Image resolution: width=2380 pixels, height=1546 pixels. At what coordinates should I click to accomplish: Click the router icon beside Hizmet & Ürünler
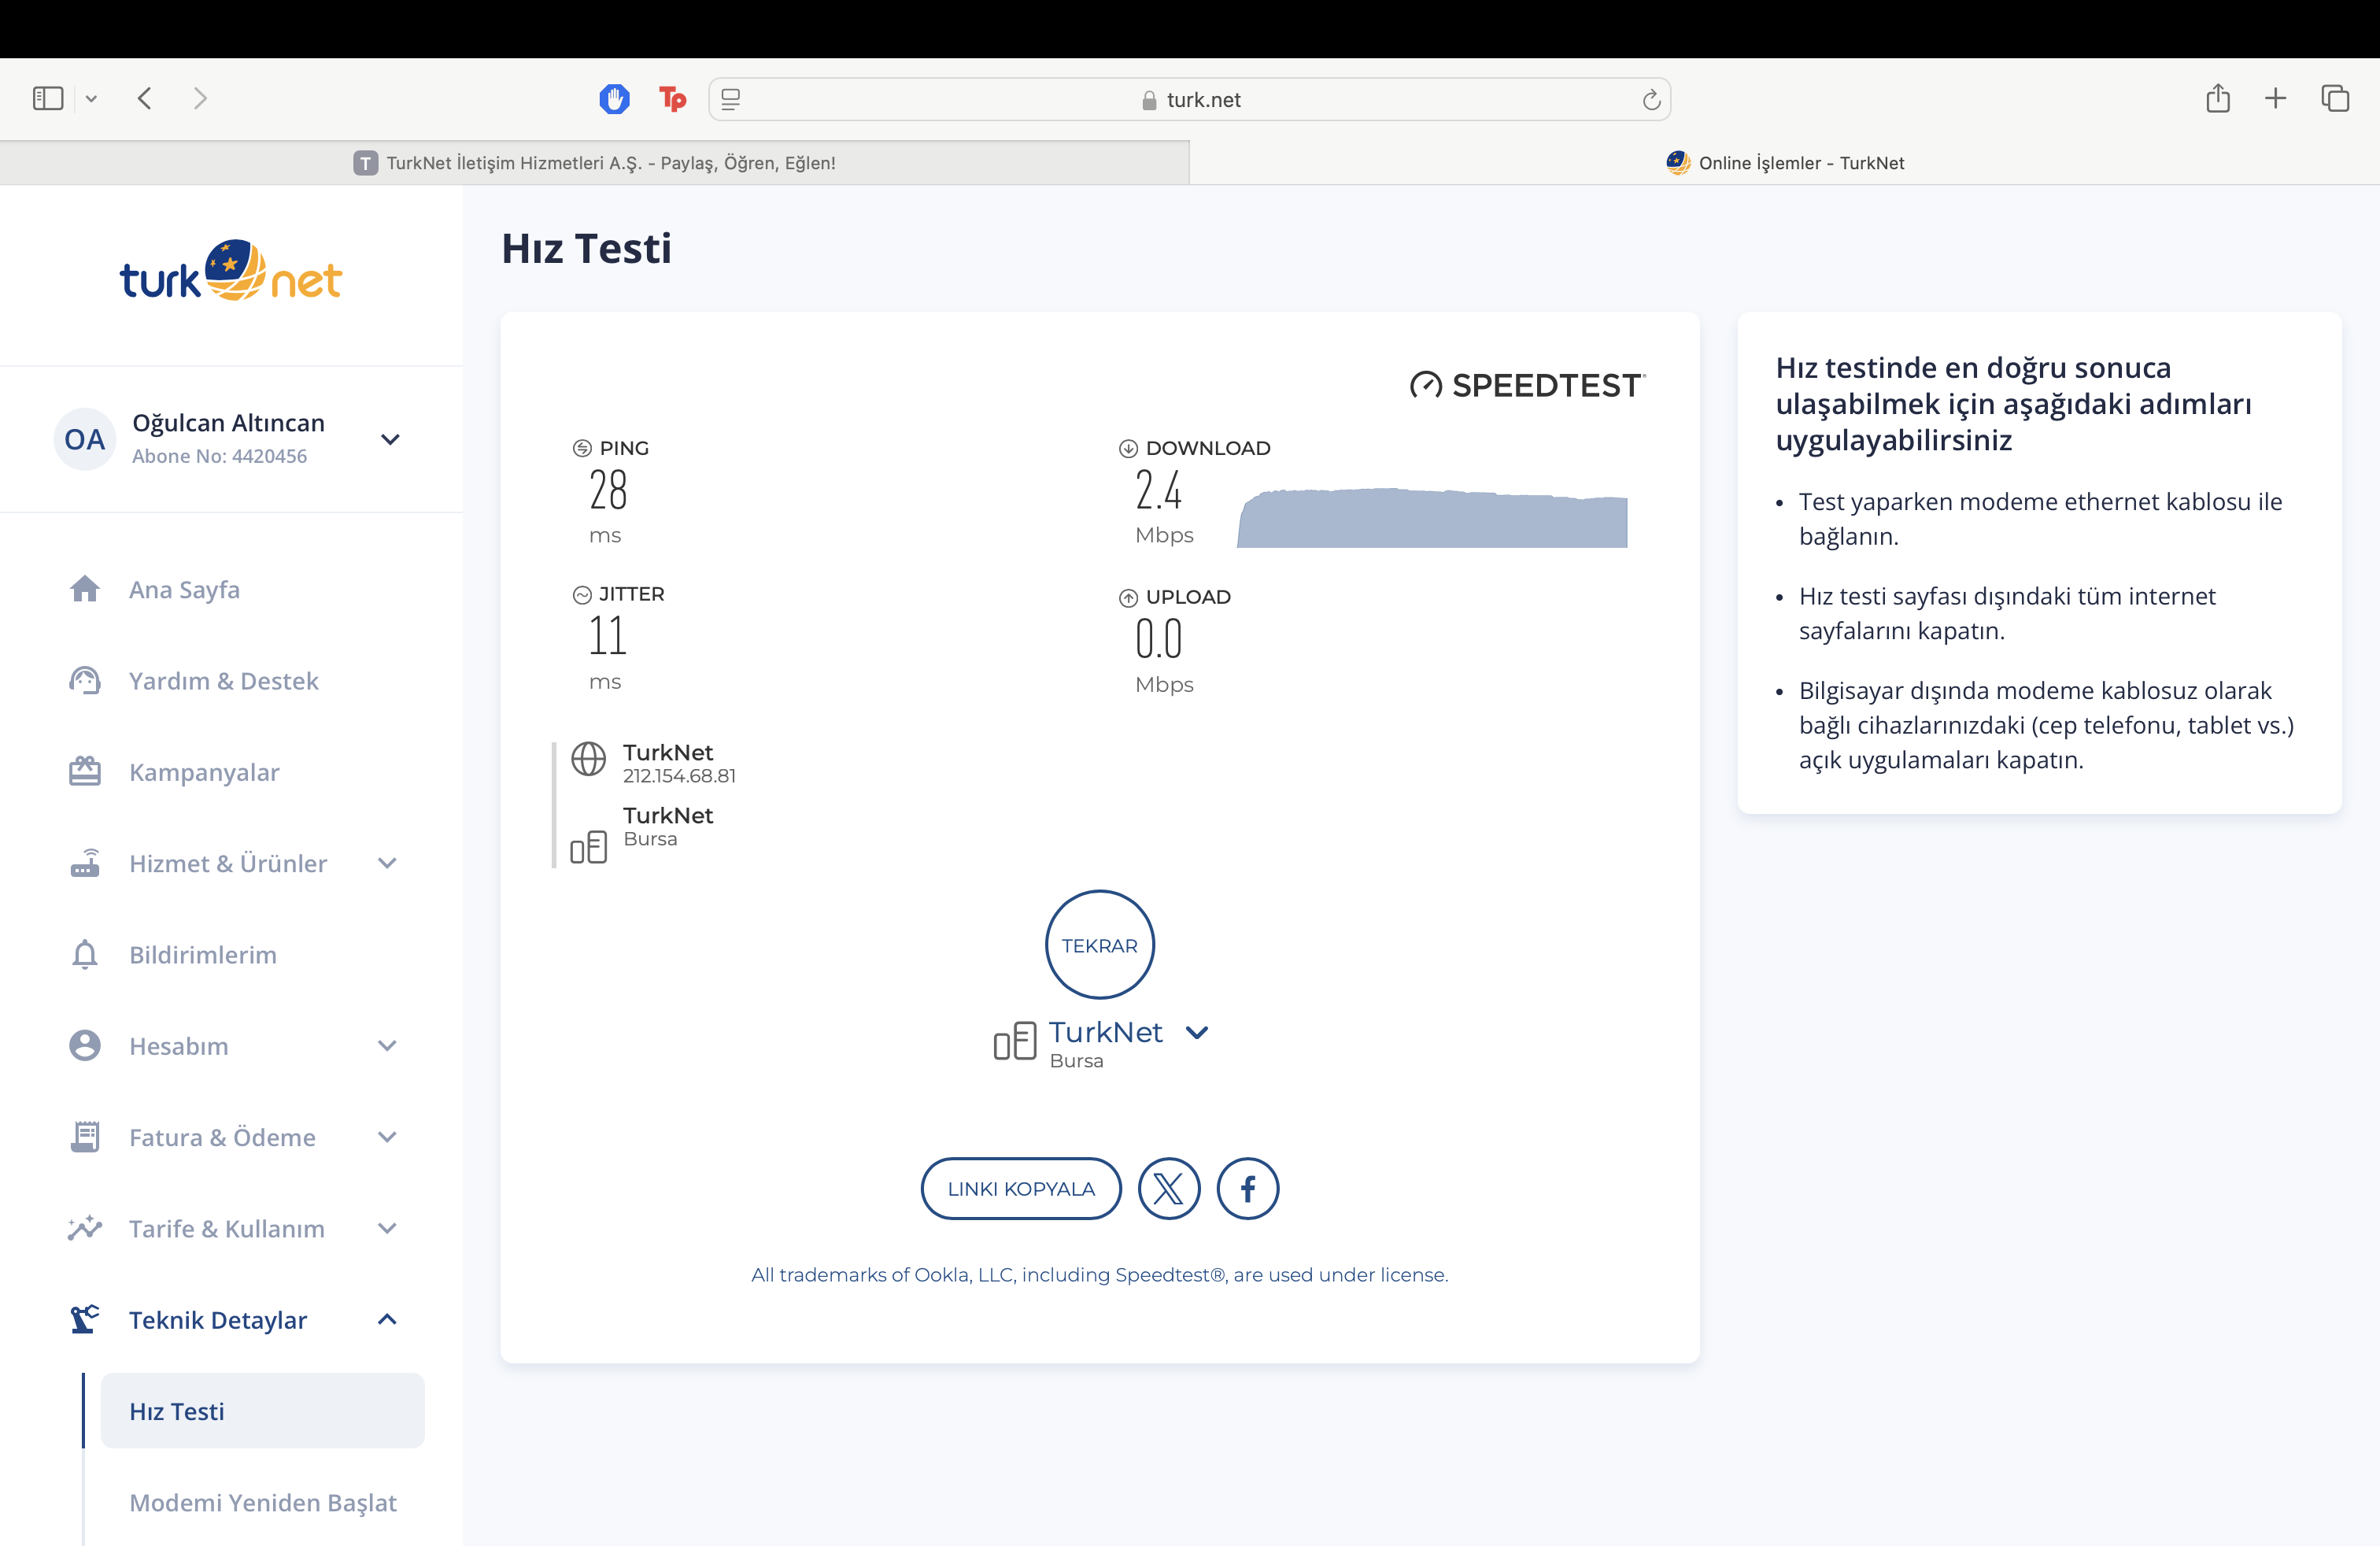point(85,863)
